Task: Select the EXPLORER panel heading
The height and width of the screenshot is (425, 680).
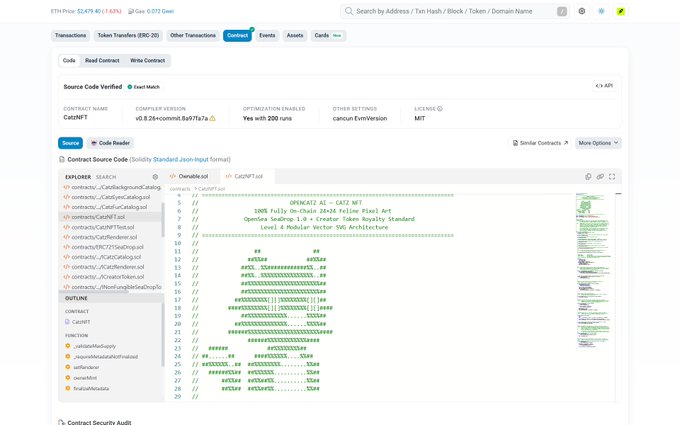Action: (78, 177)
